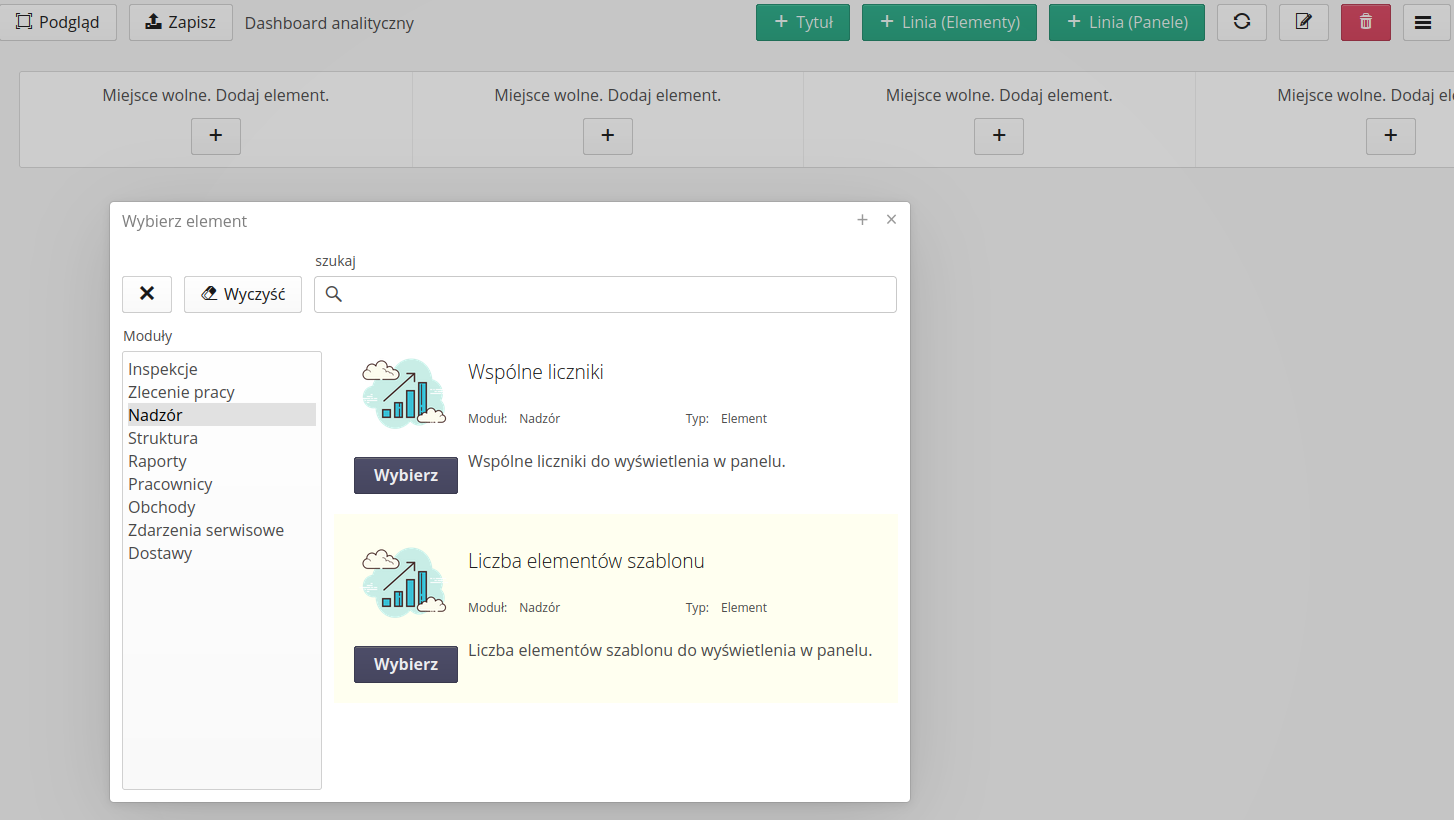
Task: Select Inspekcje in the modules list
Action: [x=163, y=369]
